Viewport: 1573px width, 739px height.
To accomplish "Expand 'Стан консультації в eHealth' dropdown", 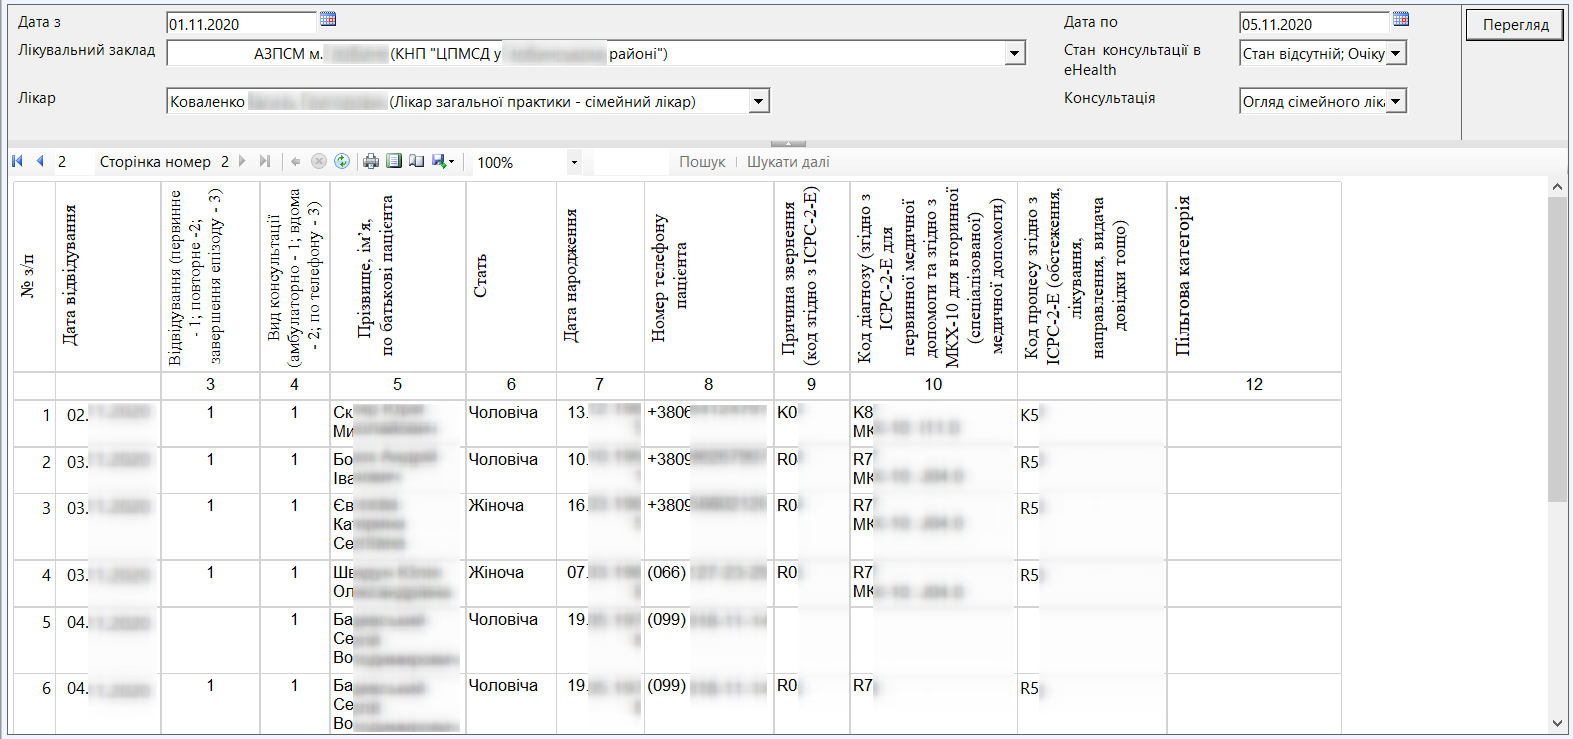I will click(x=1397, y=53).
